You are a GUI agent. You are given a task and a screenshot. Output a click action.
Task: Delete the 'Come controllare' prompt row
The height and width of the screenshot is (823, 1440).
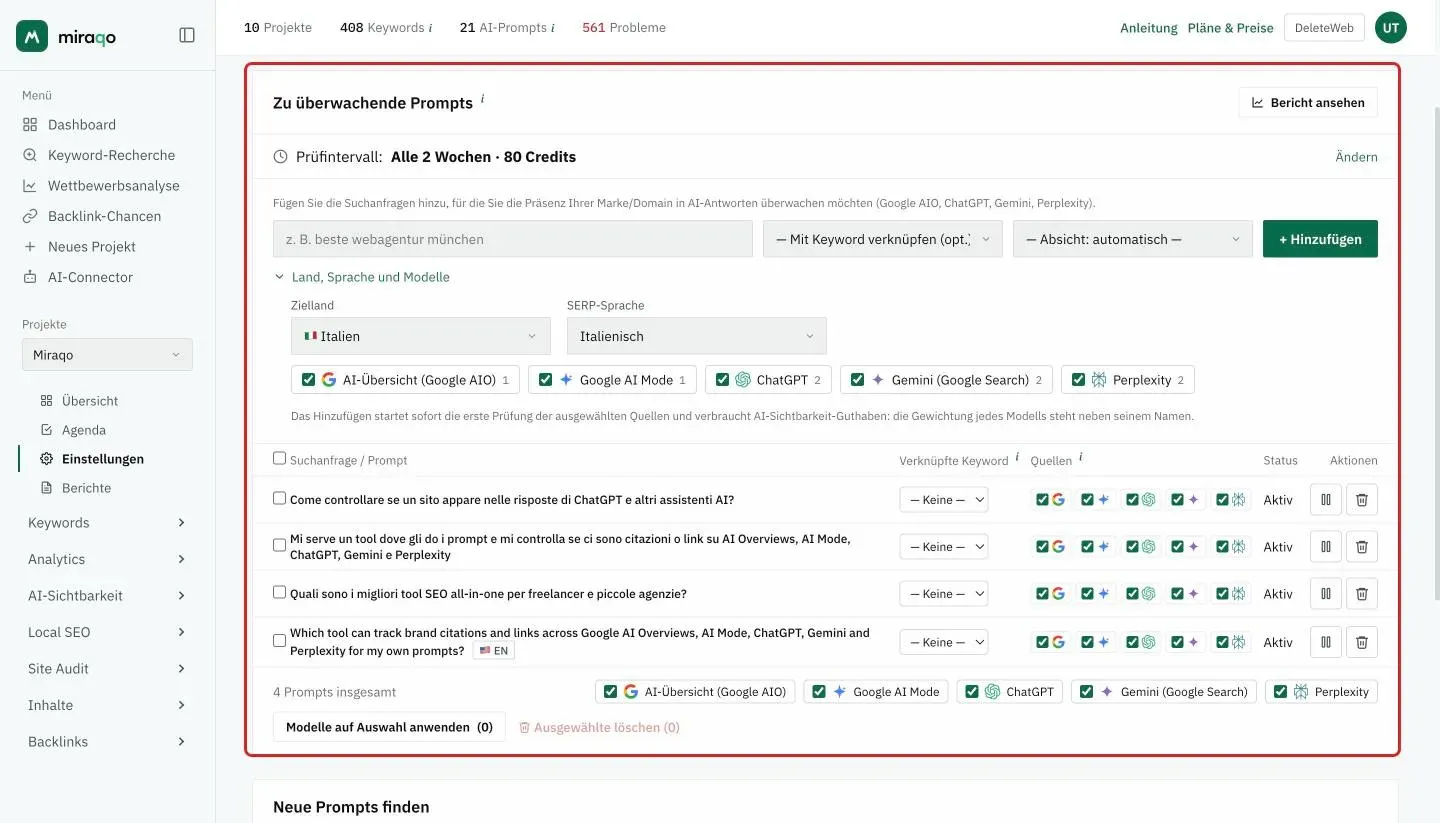[x=1362, y=499]
